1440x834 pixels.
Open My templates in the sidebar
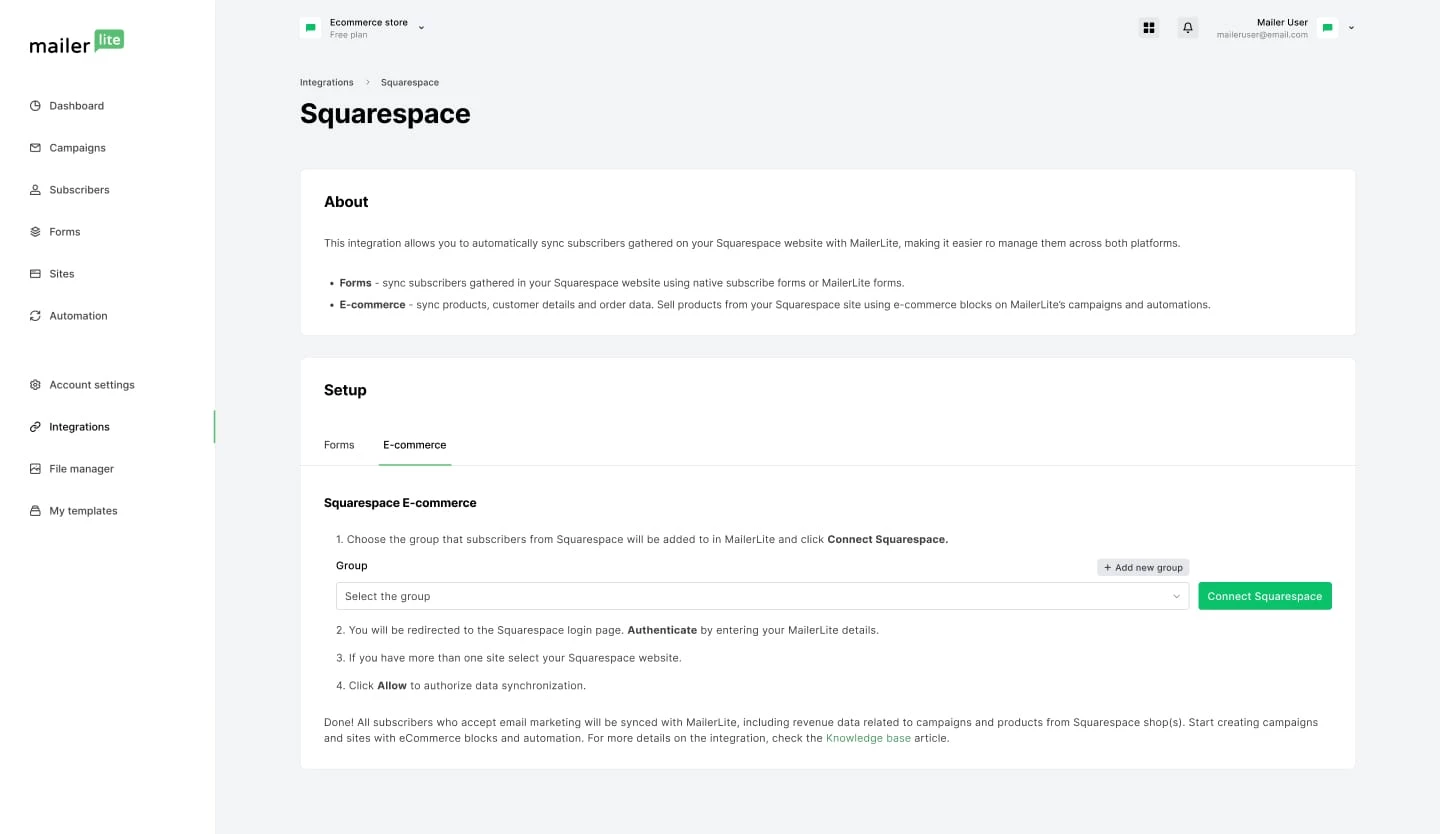click(83, 511)
